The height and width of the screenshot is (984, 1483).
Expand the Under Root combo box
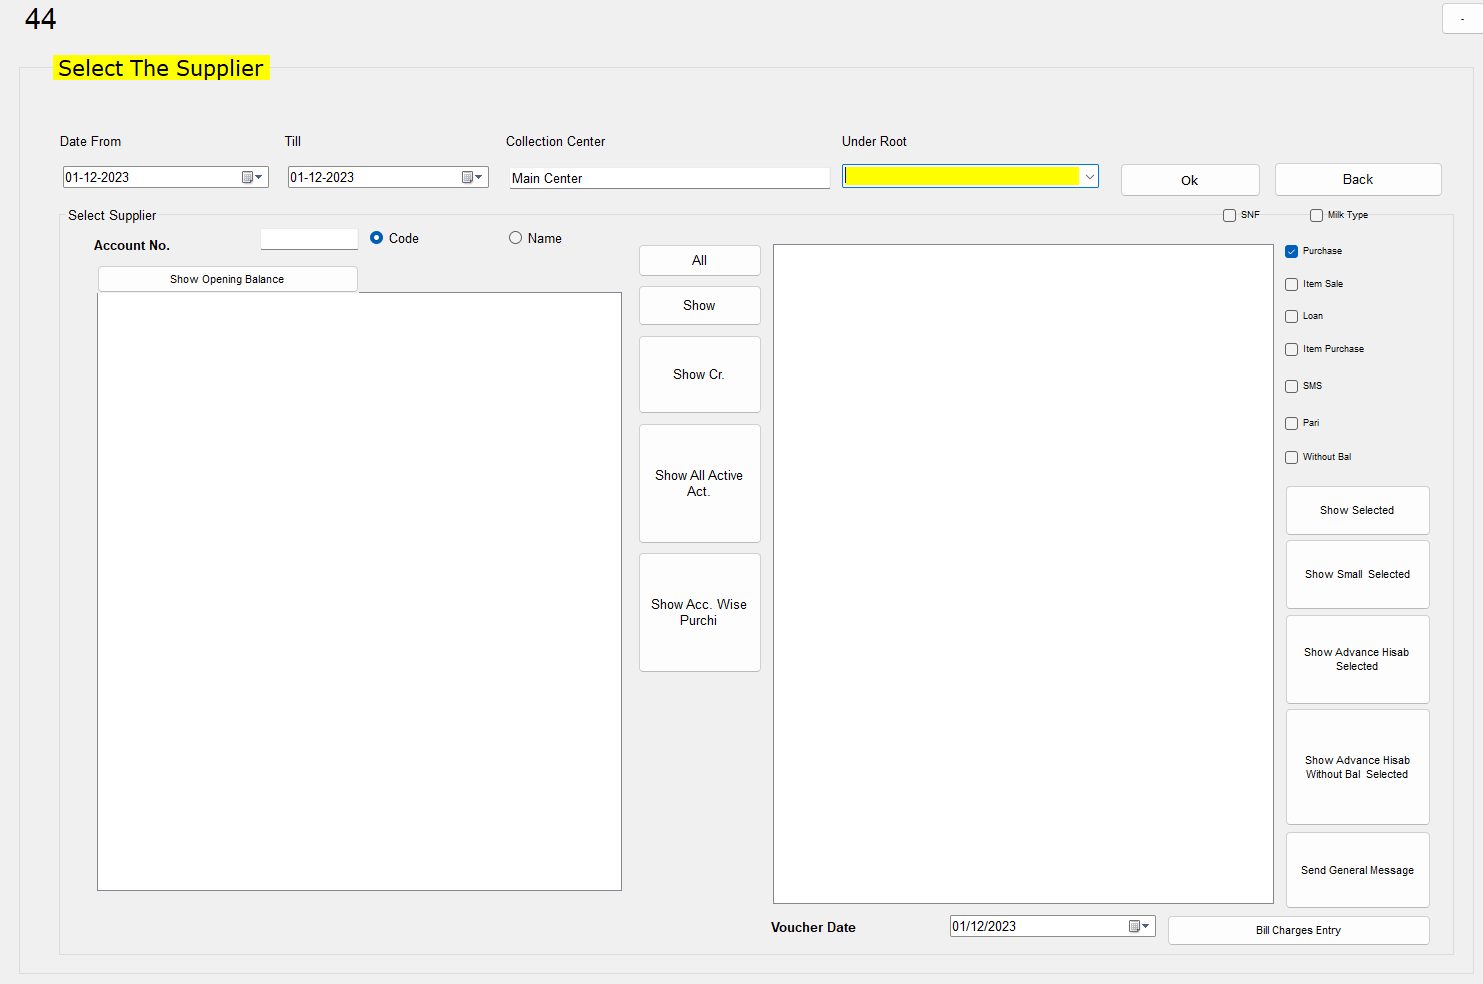pyautogui.click(x=1089, y=176)
